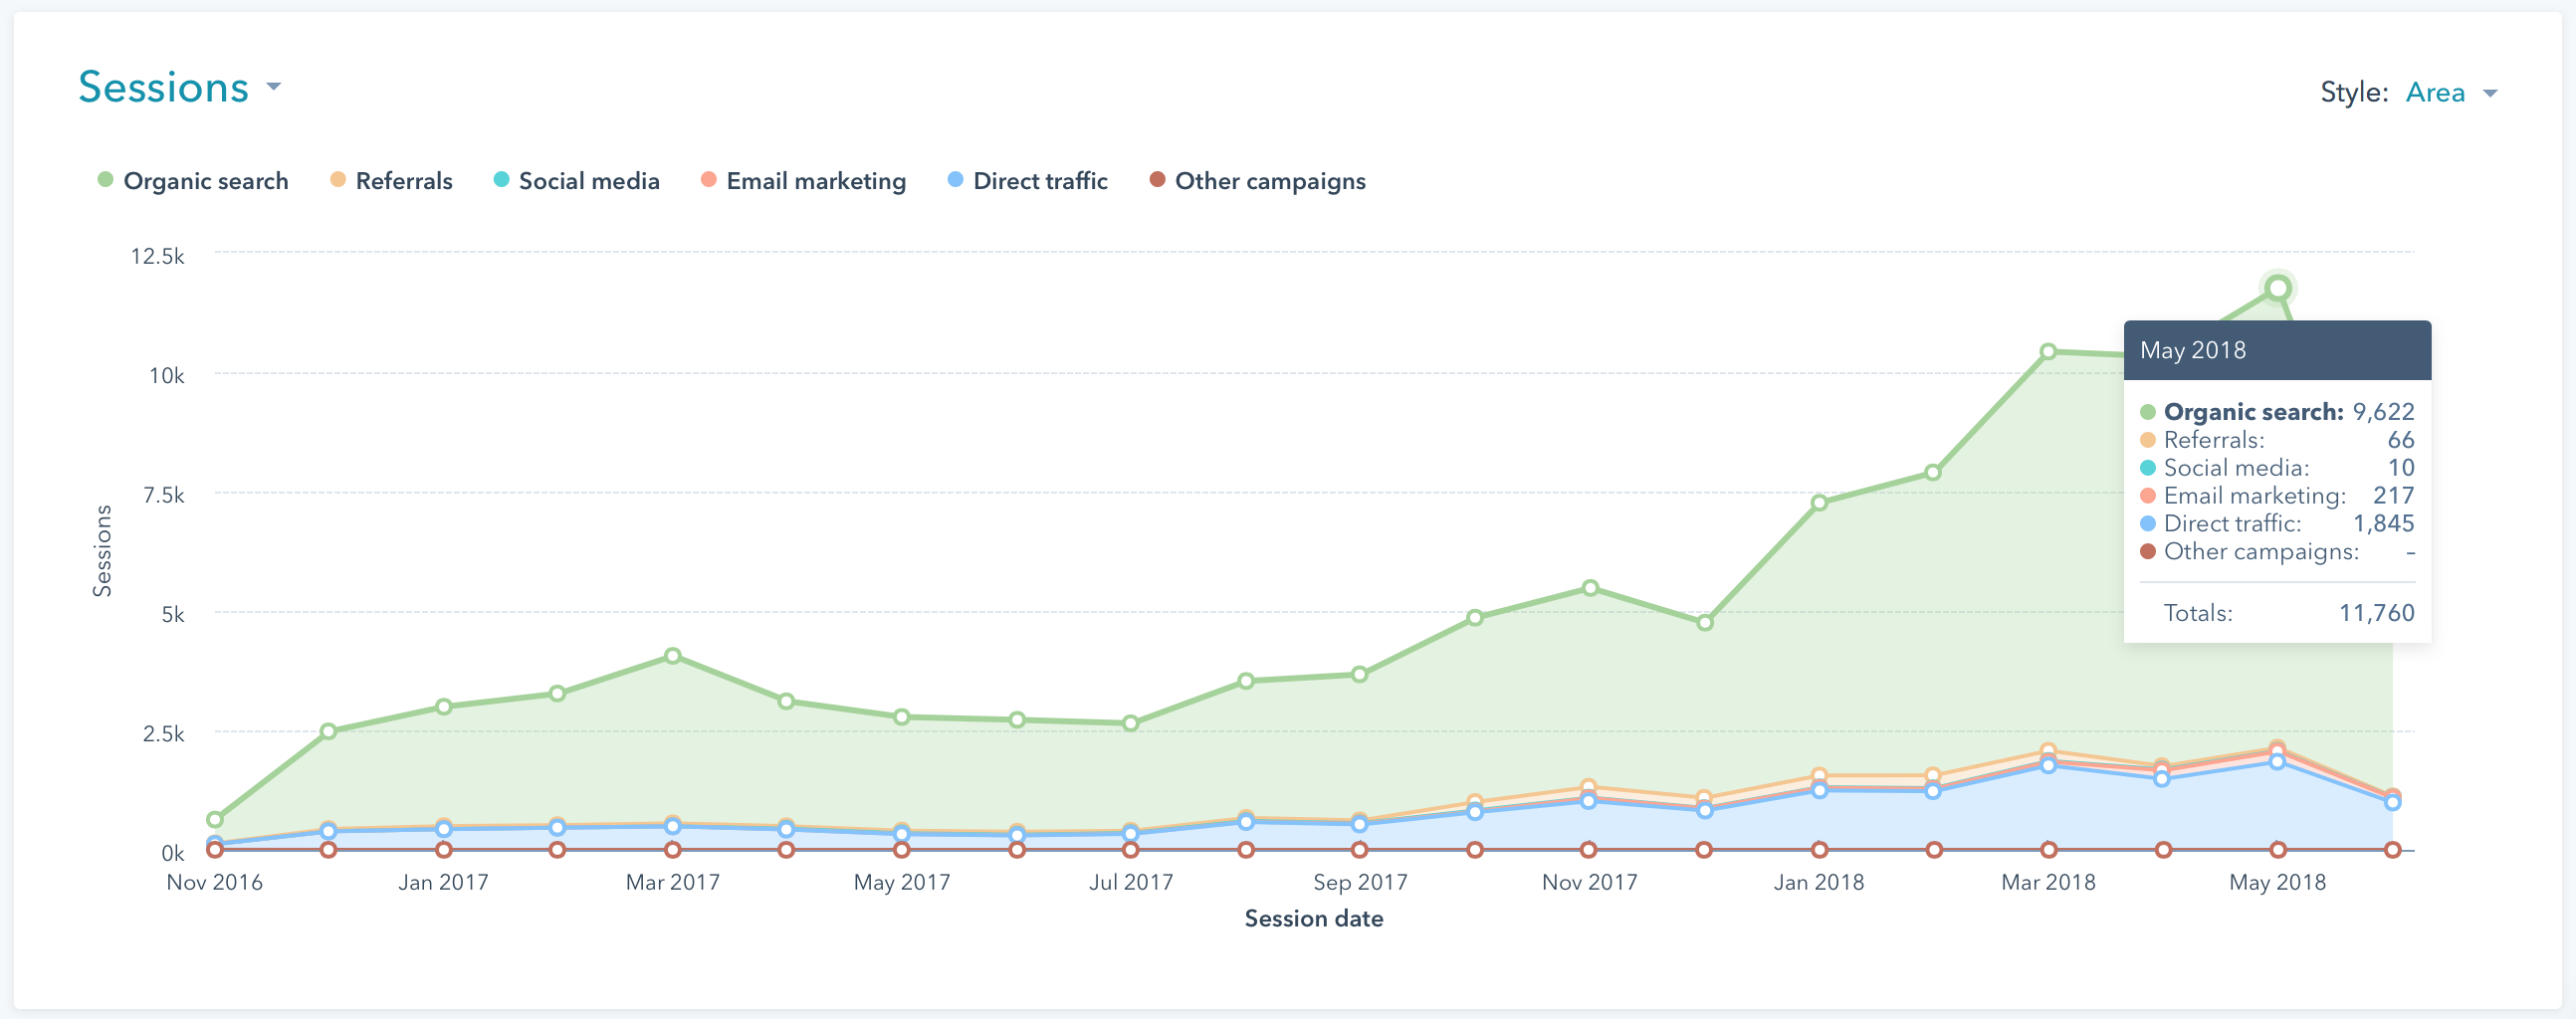Click the Jan 2018 x-axis label
The width and height of the screenshot is (2576, 1019).
[1819, 882]
